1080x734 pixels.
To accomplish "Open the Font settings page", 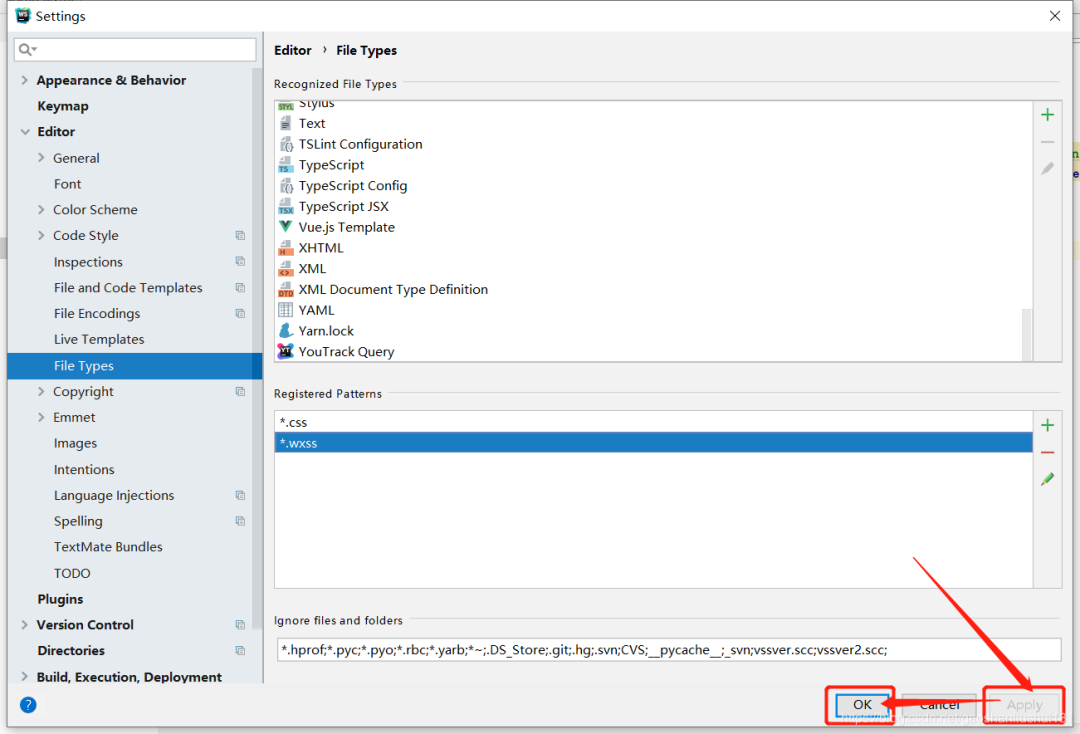I will (x=68, y=184).
